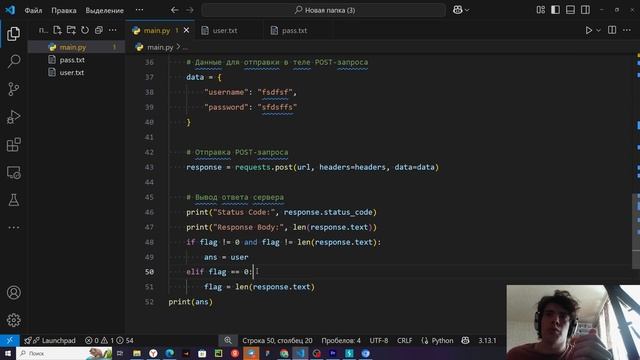The image size is (640, 360).
Task: Open the Testing flask view
Action: 13,200
